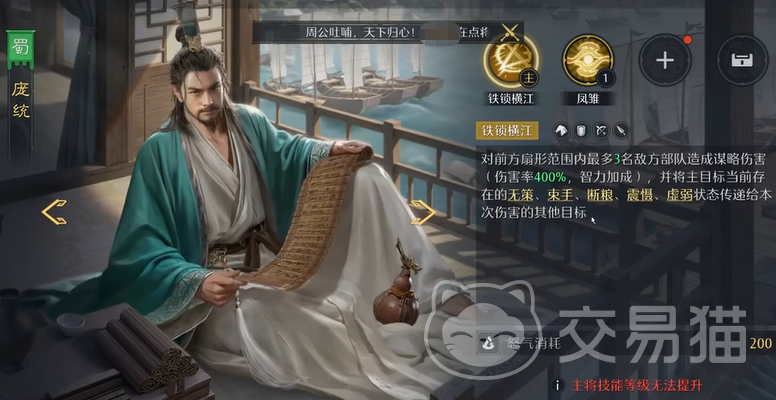Tap the 怒气消耗 rage cost row
Viewport: 776px width, 400px height.
(625, 343)
